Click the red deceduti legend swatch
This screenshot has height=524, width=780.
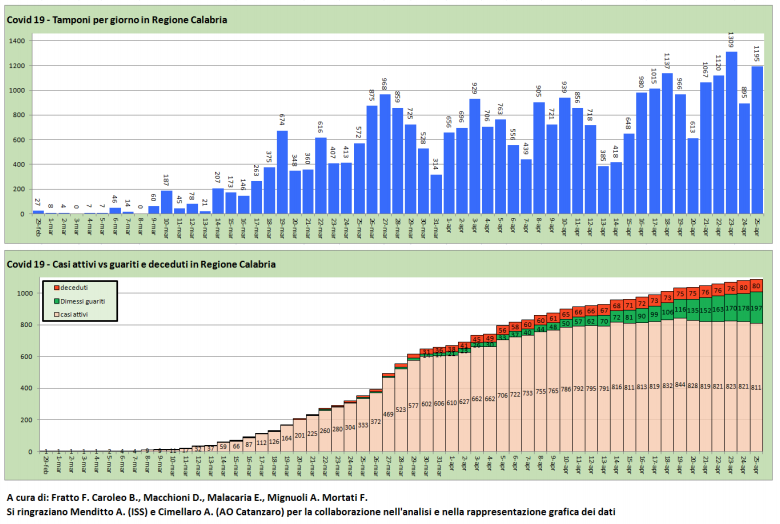coord(56,287)
